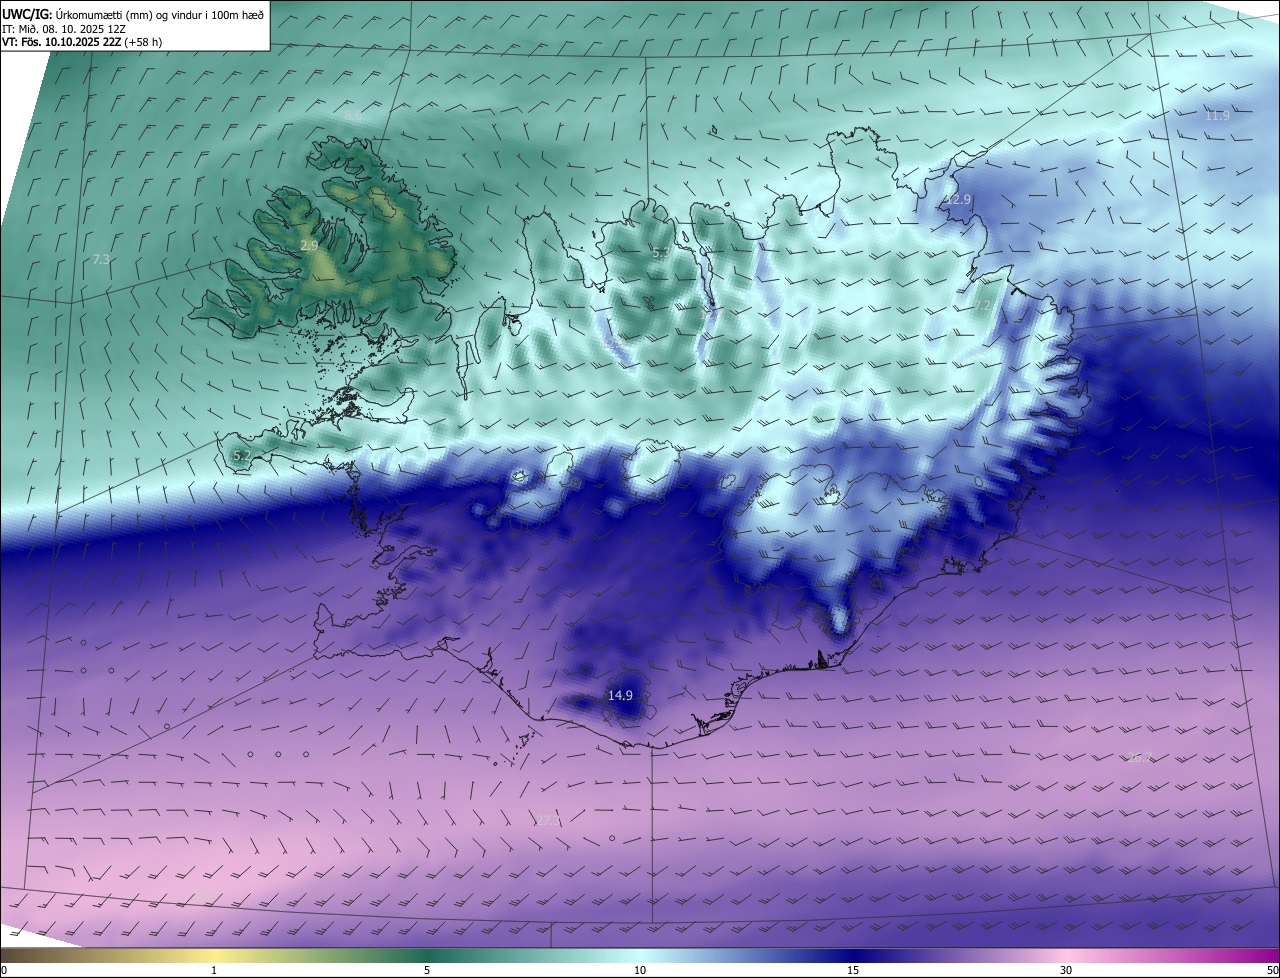Click the 12.9 value in the northeast

(x=958, y=200)
